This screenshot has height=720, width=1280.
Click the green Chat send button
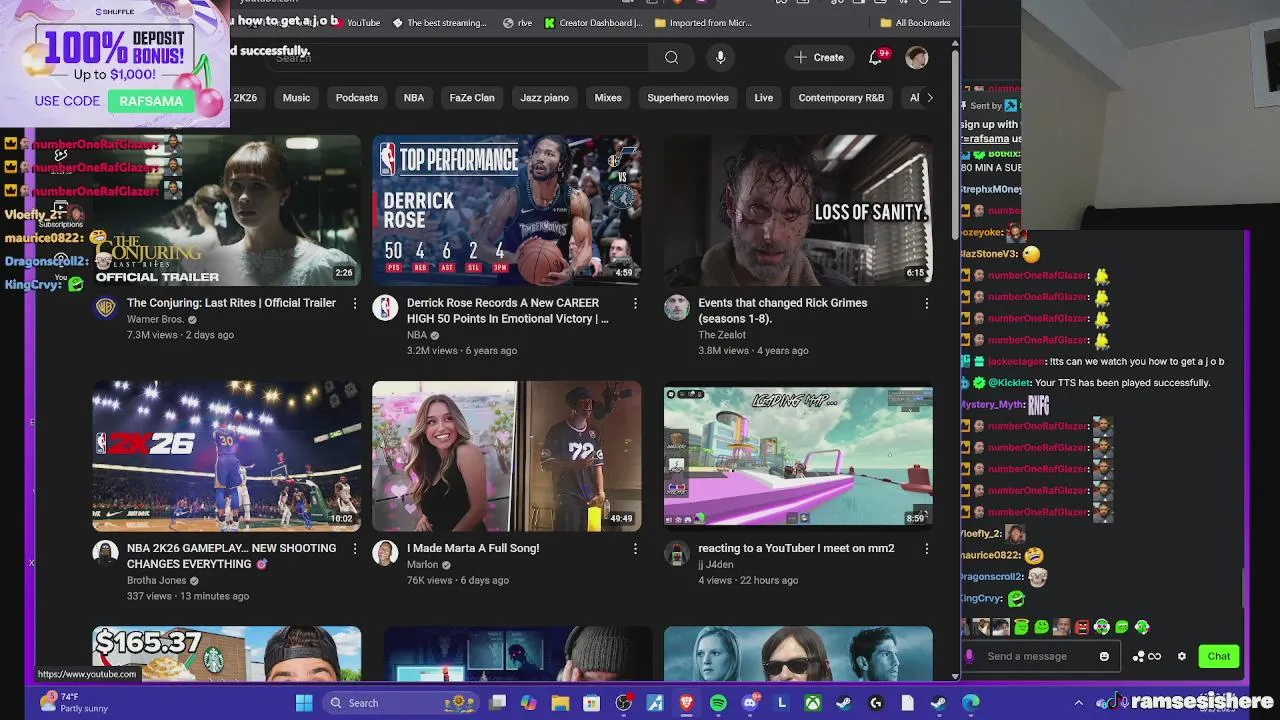click(1218, 657)
